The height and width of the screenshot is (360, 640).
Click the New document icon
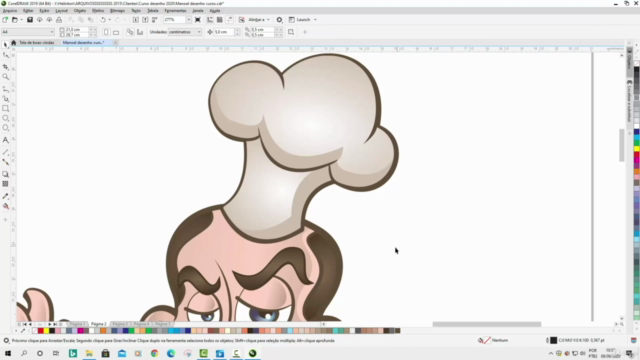tap(5, 20)
